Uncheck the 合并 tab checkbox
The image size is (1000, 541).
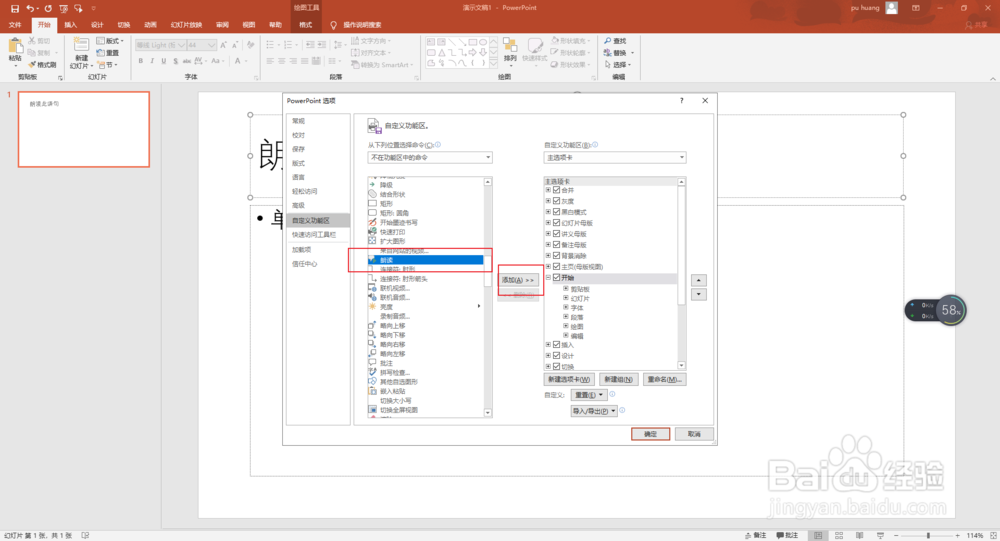557,190
